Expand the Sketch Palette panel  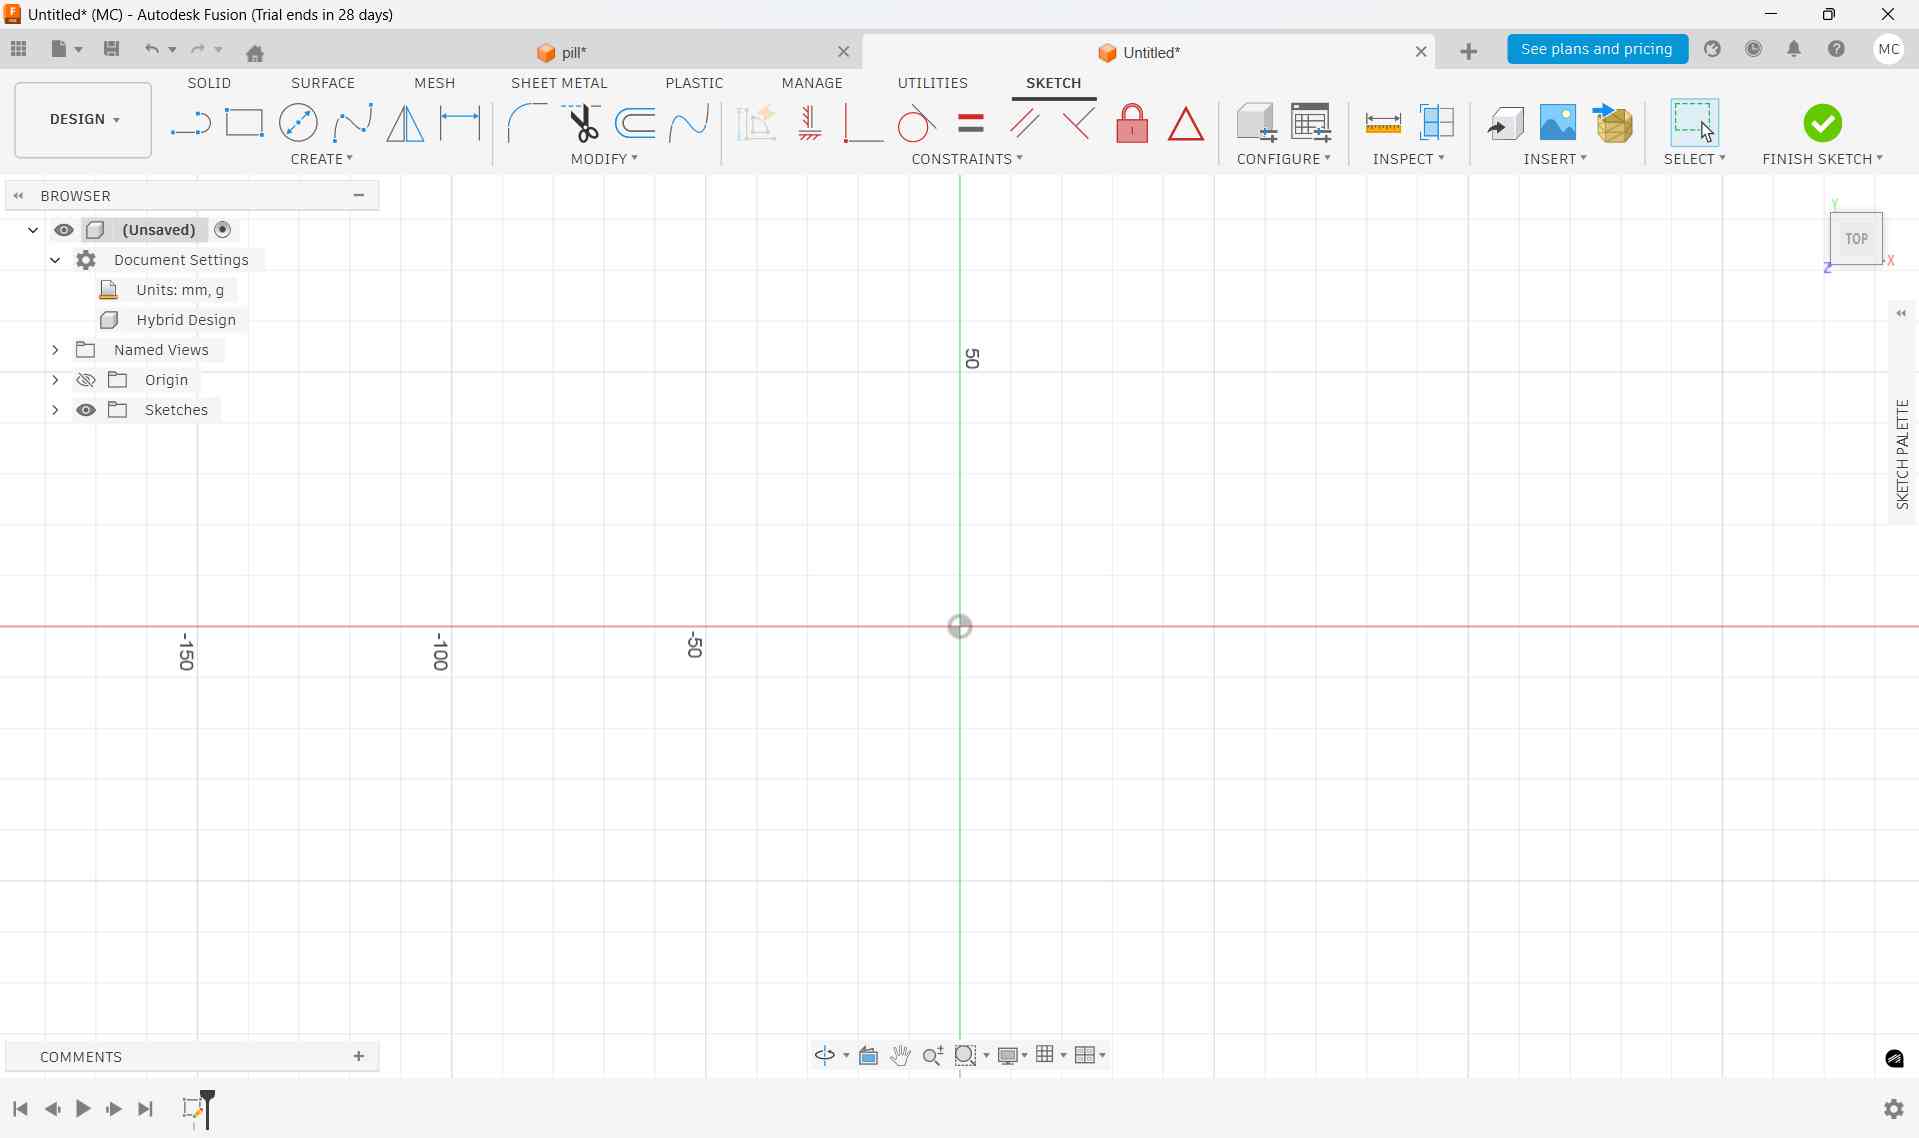coord(1901,314)
